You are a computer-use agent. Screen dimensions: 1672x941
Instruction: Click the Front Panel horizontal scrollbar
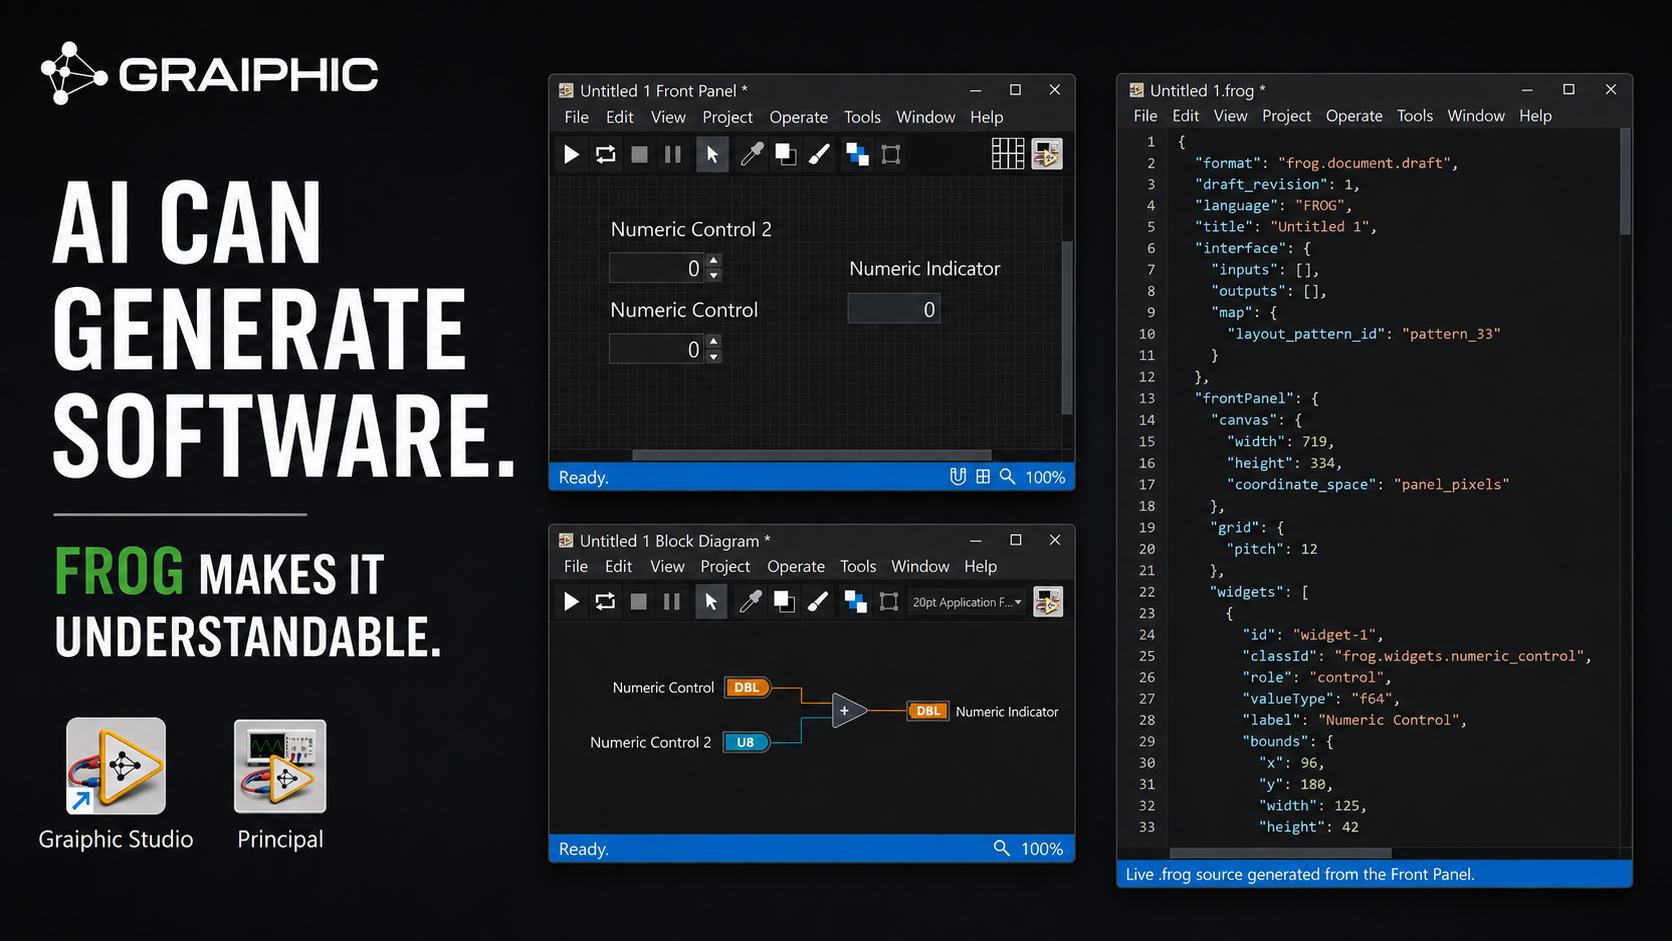811,455
